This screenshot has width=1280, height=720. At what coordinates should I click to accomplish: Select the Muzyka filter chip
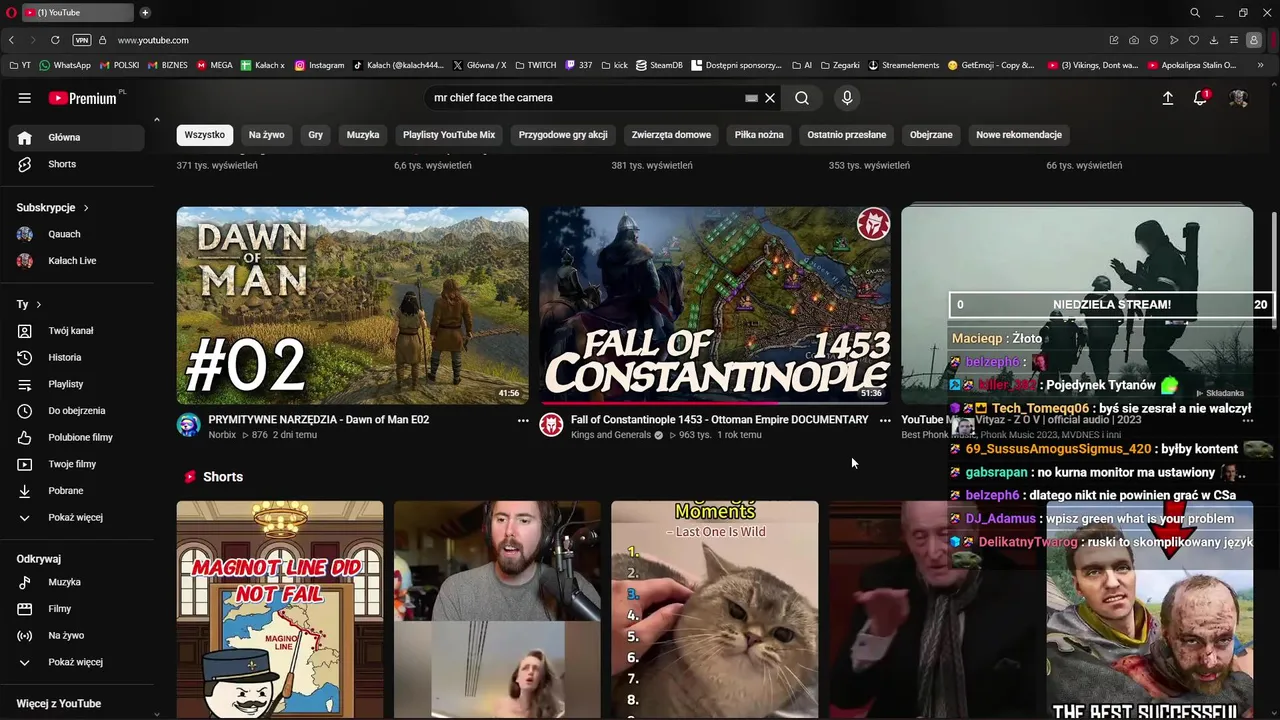click(x=363, y=135)
